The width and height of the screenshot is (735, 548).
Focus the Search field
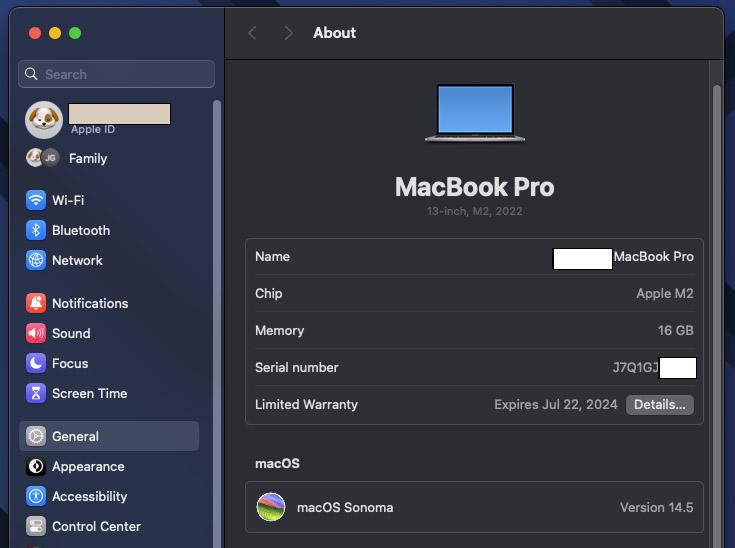pyautogui.click(x=116, y=74)
